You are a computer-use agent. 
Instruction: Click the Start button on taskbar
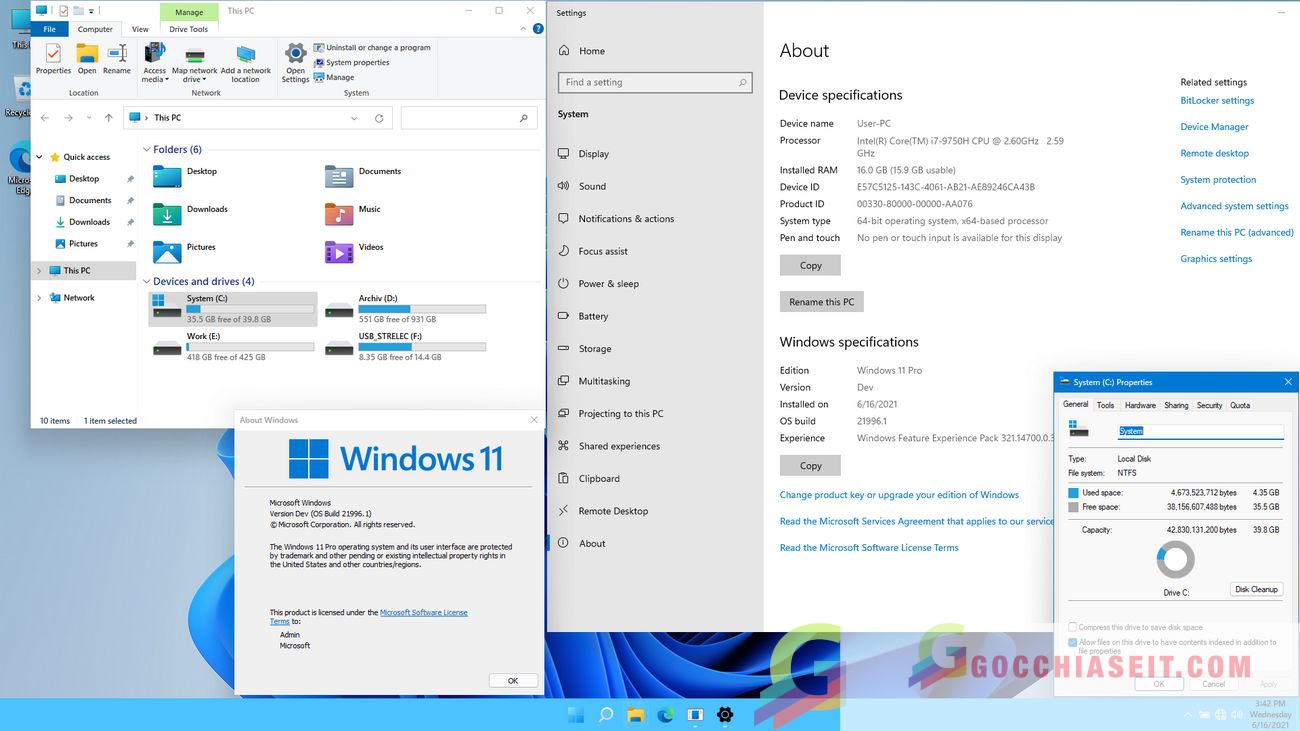pyautogui.click(x=576, y=715)
